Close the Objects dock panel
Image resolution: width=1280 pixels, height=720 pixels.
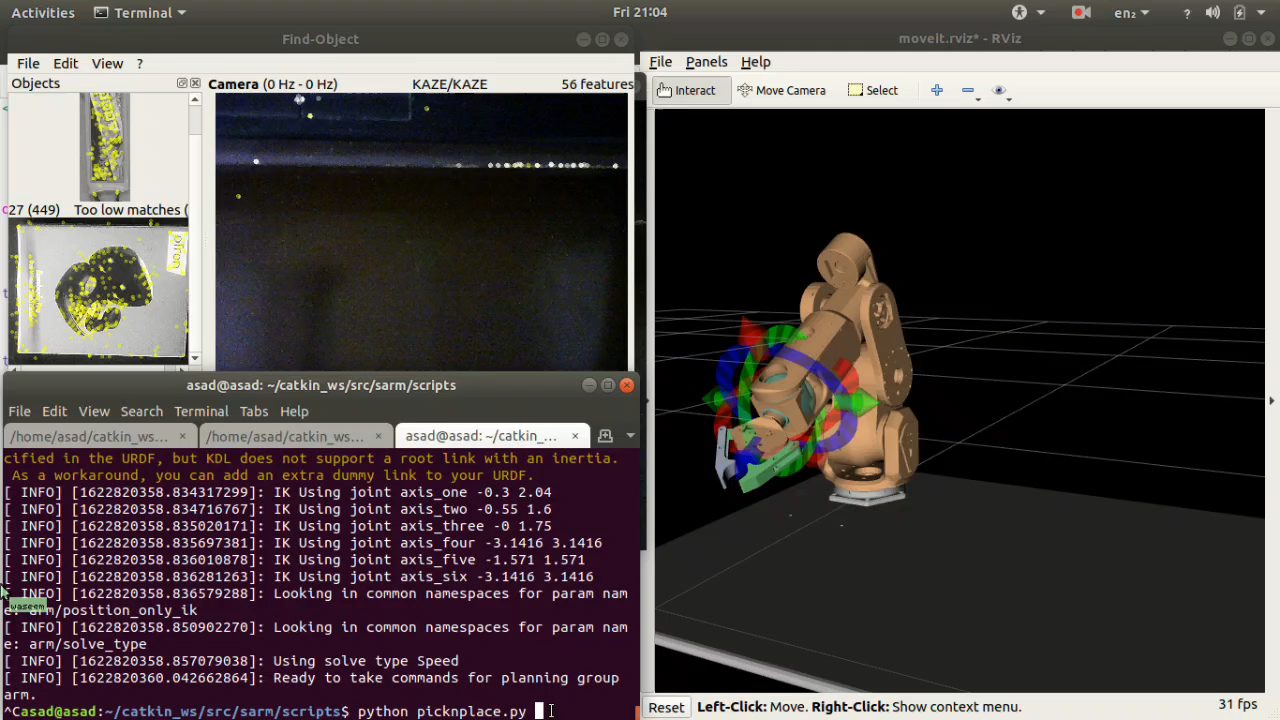tap(195, 84)
